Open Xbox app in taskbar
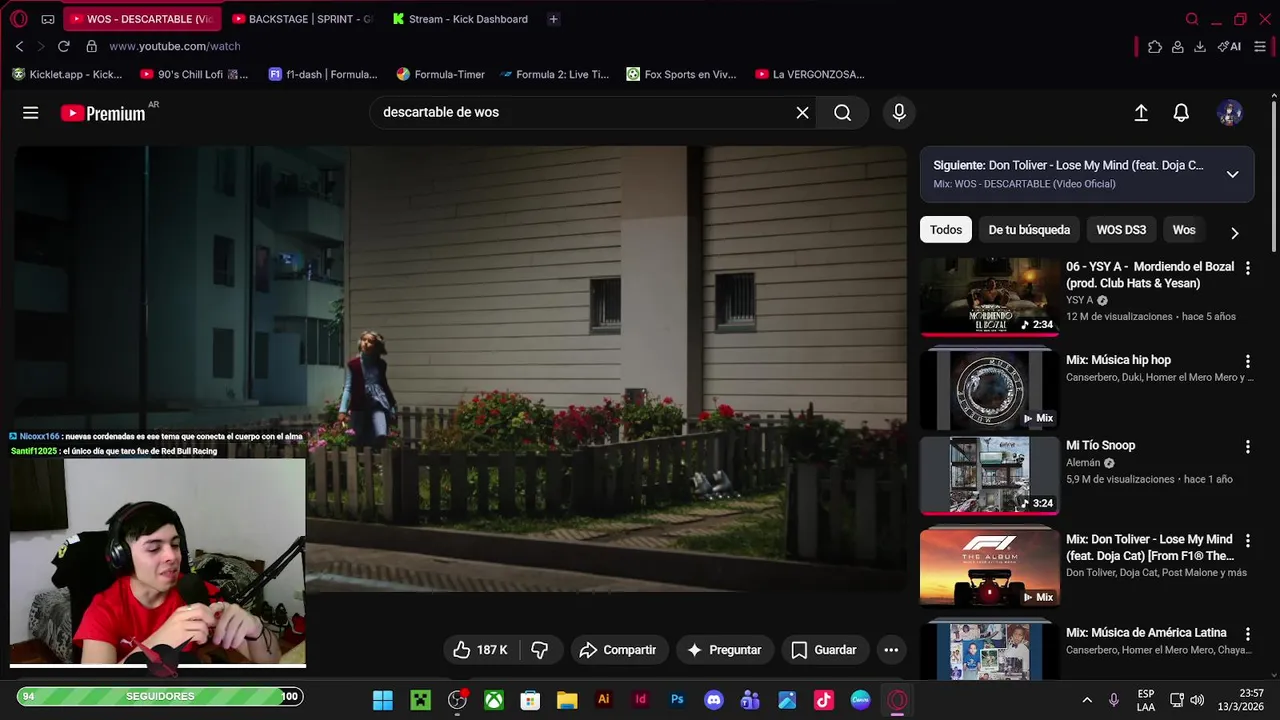This screenshot has width=1280, height=720. click(x=494, y=700)
